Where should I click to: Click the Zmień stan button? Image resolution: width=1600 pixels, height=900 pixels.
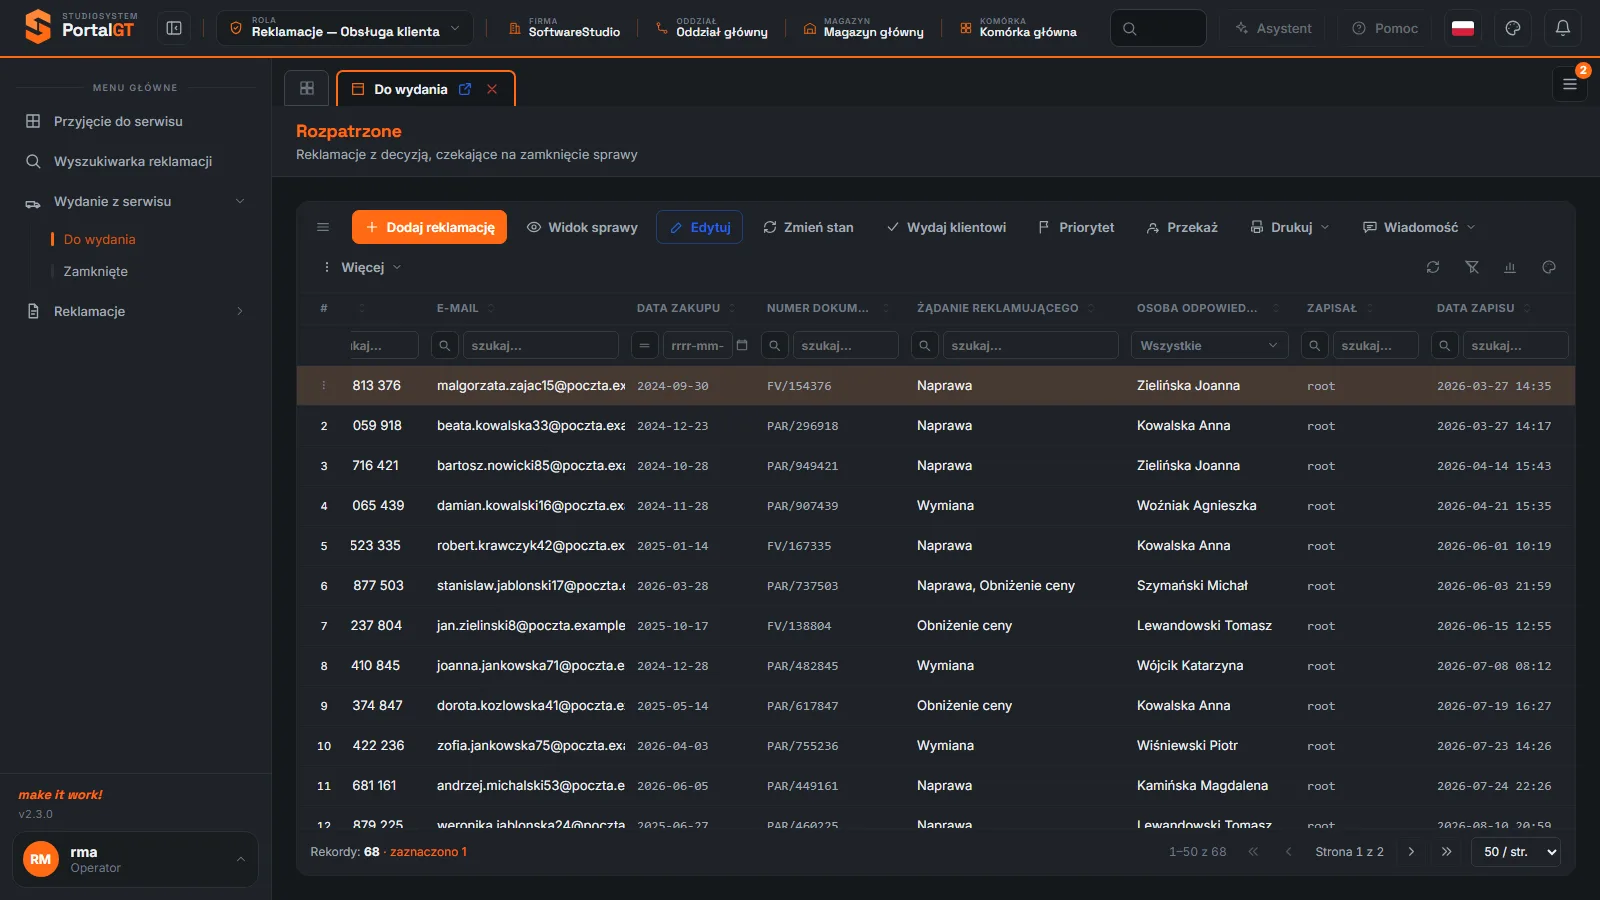pyautogui.click(x=808, y=227)
